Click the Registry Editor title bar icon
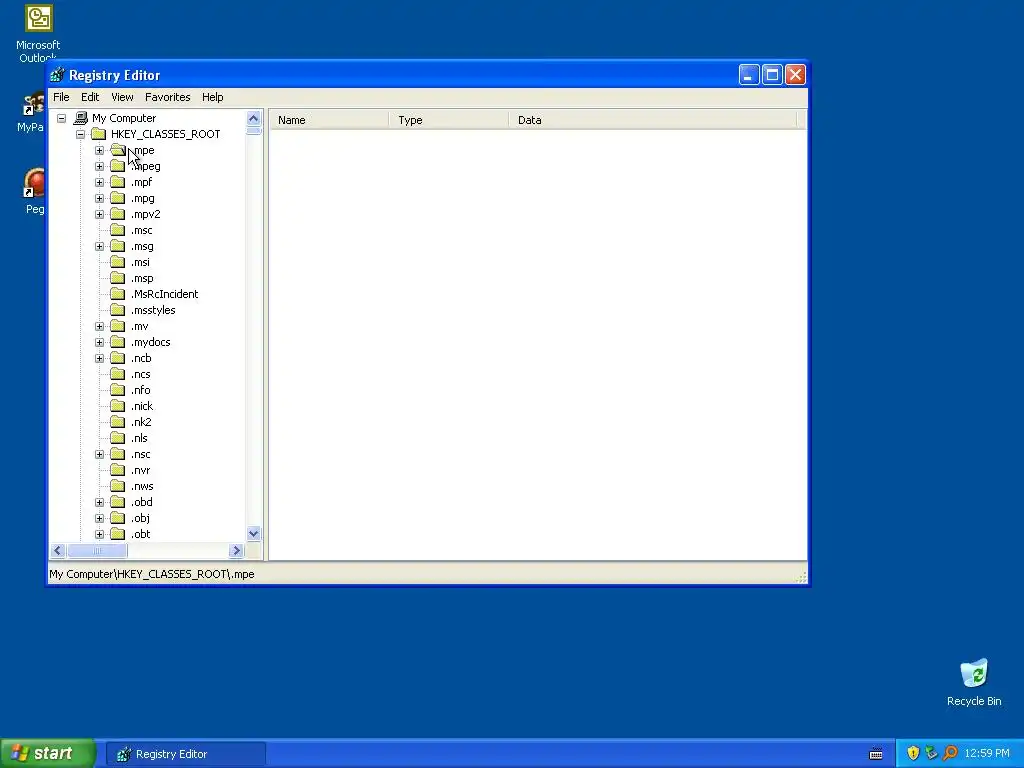 [x=57, y=75]
